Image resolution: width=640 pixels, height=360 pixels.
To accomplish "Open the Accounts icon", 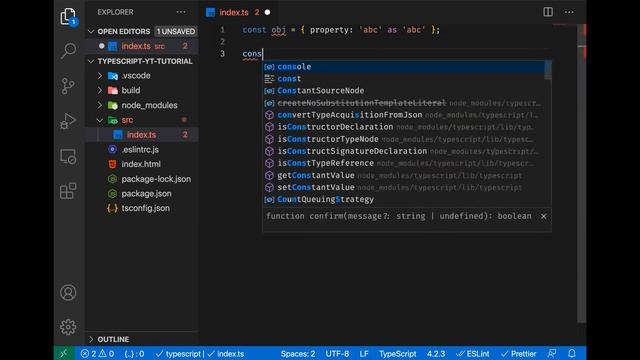I will click(x=68, y=293).
